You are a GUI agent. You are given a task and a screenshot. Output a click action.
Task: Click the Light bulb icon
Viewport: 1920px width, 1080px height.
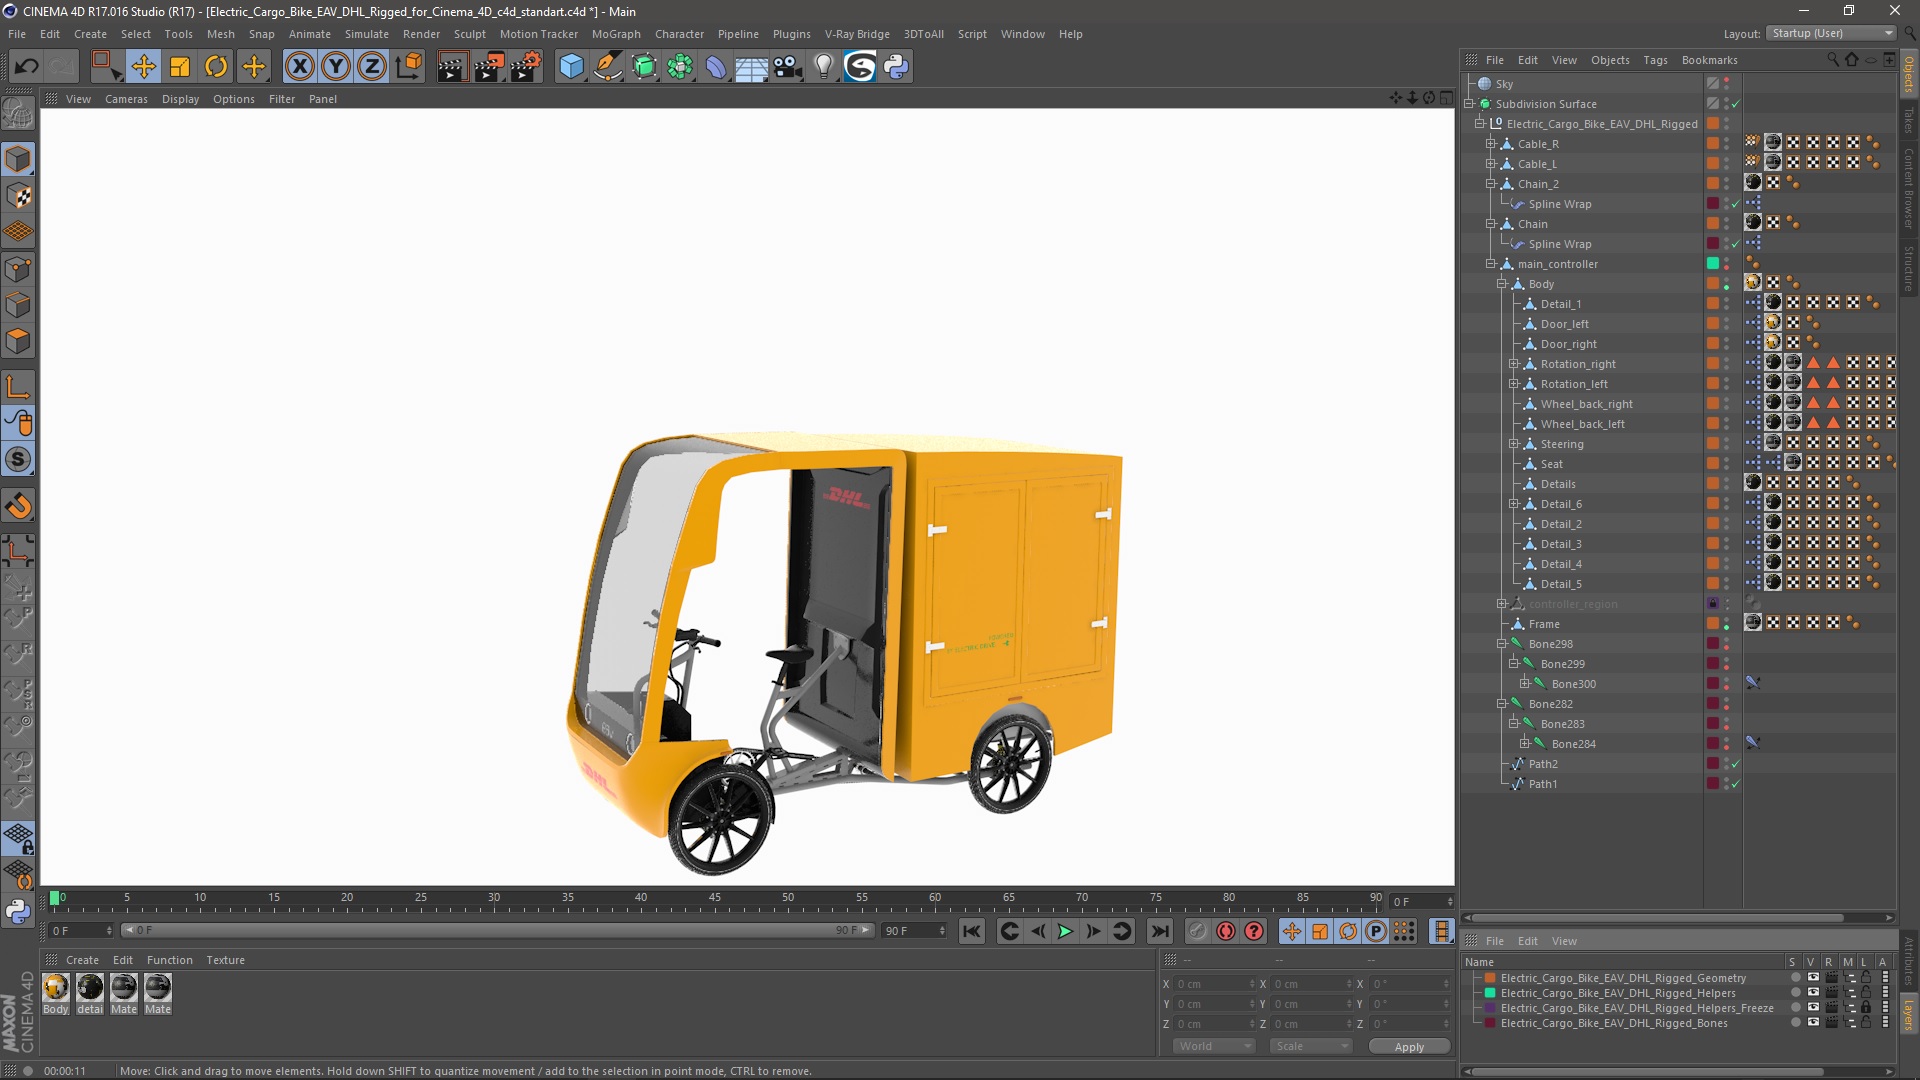824,67
